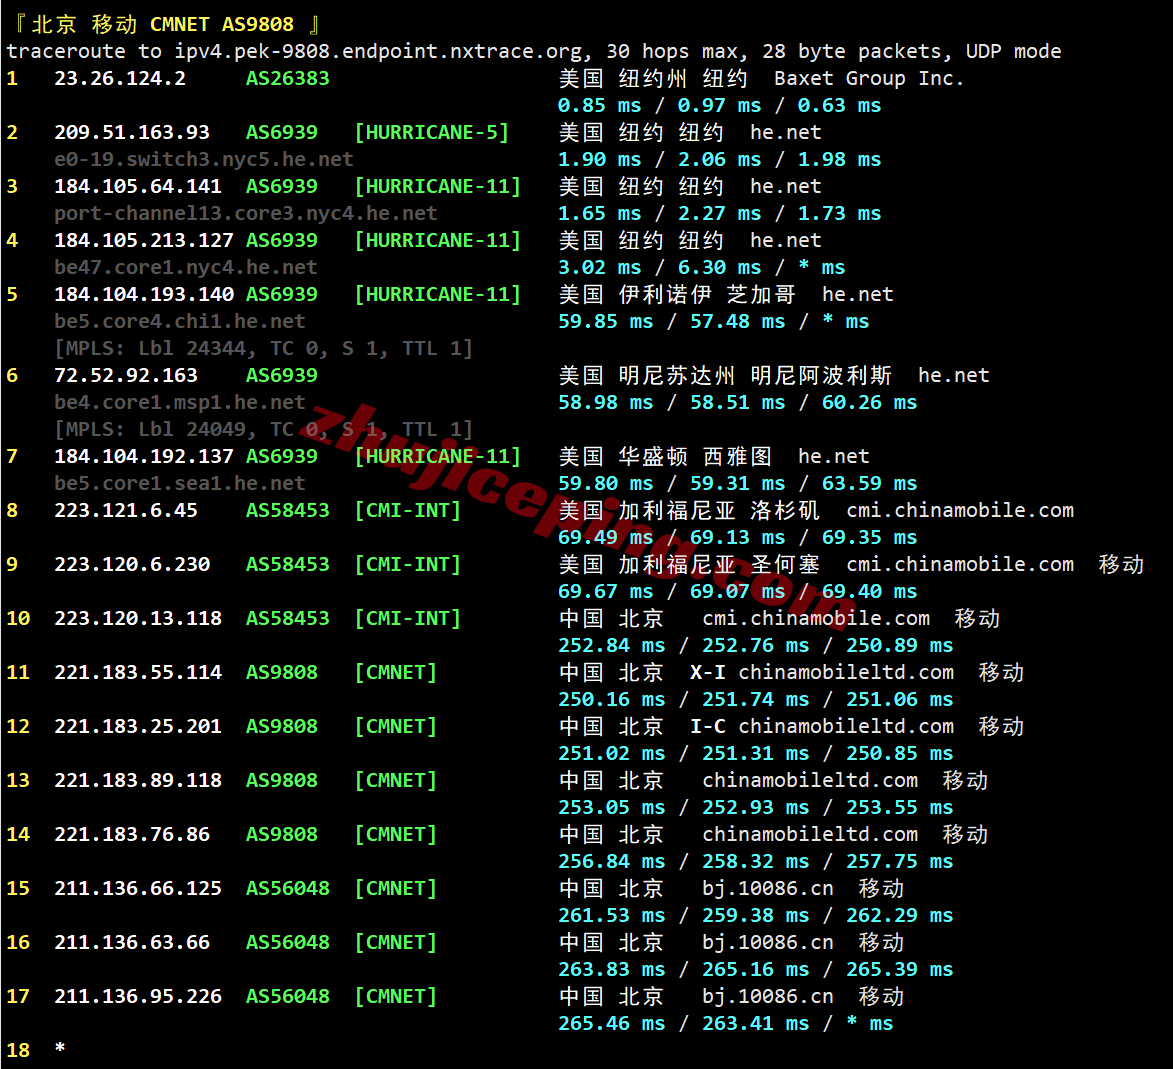Select latency value 261.53 ms
The height and width of the screenshot is (1069, 1173).
point(611,915)
